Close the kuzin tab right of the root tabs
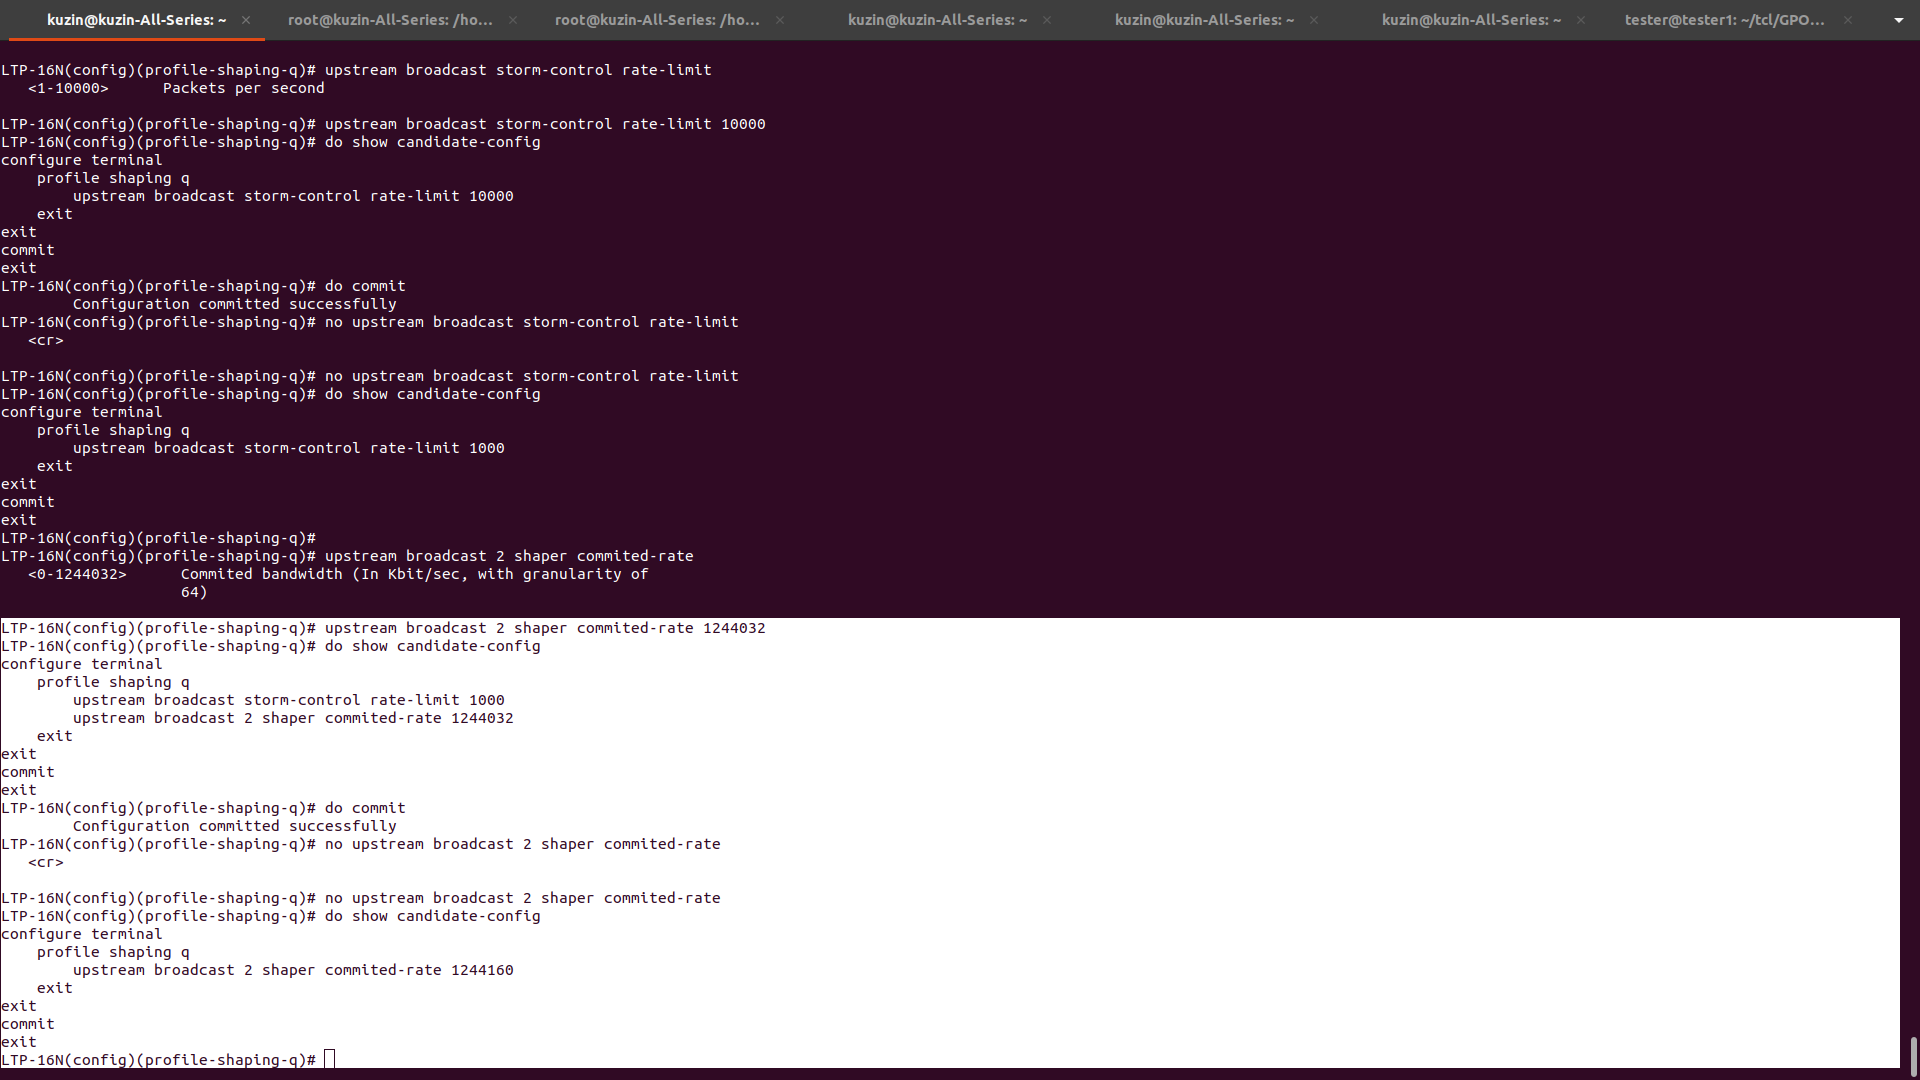The image size is (1920, 1080). [1047, 20]
